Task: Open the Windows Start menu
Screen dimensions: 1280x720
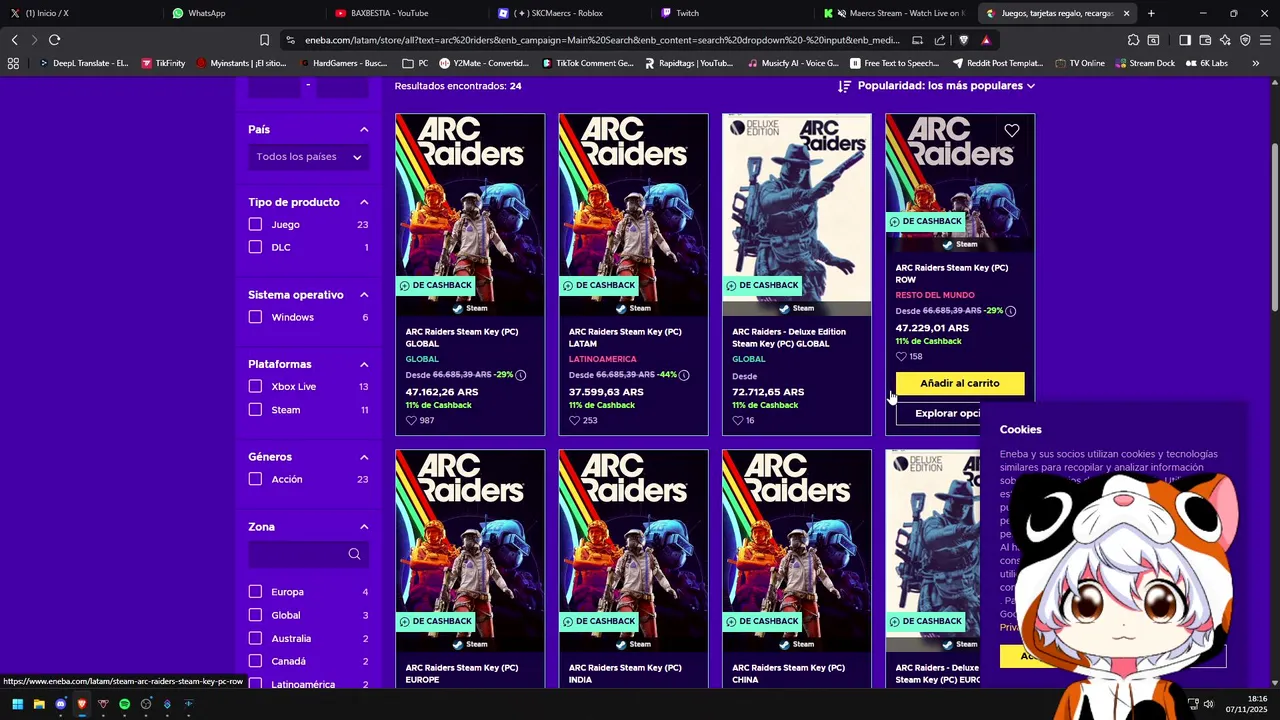Action: click(17, 704)
